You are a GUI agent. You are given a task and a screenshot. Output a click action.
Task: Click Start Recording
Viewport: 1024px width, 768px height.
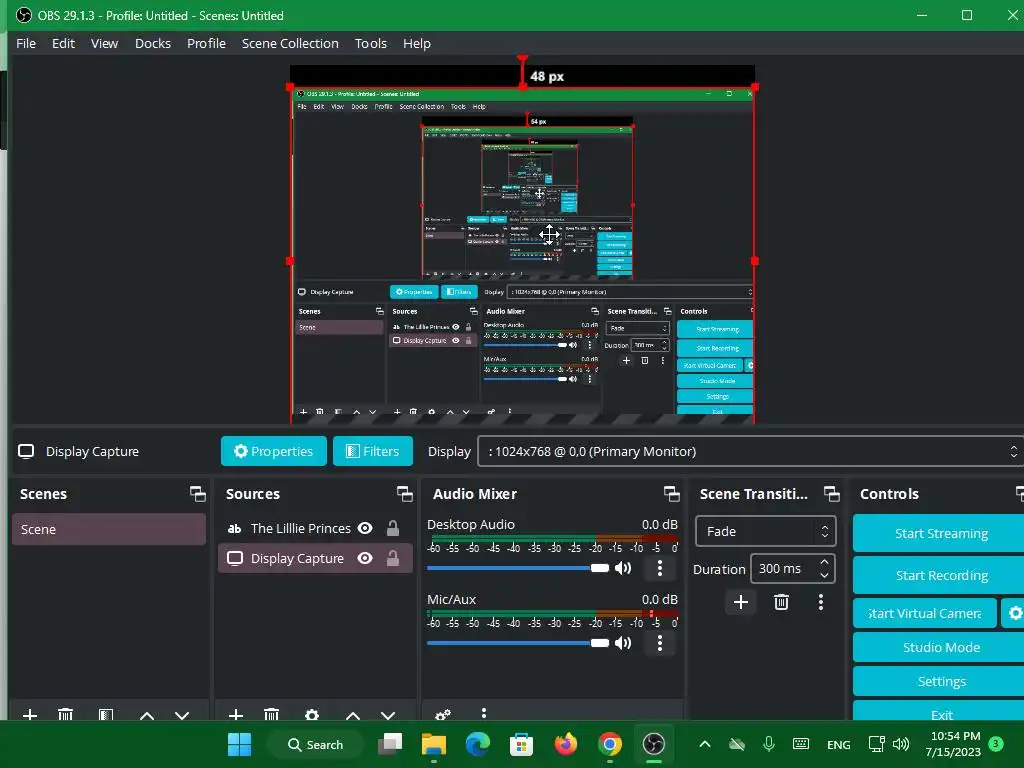(x=939, y=575)
